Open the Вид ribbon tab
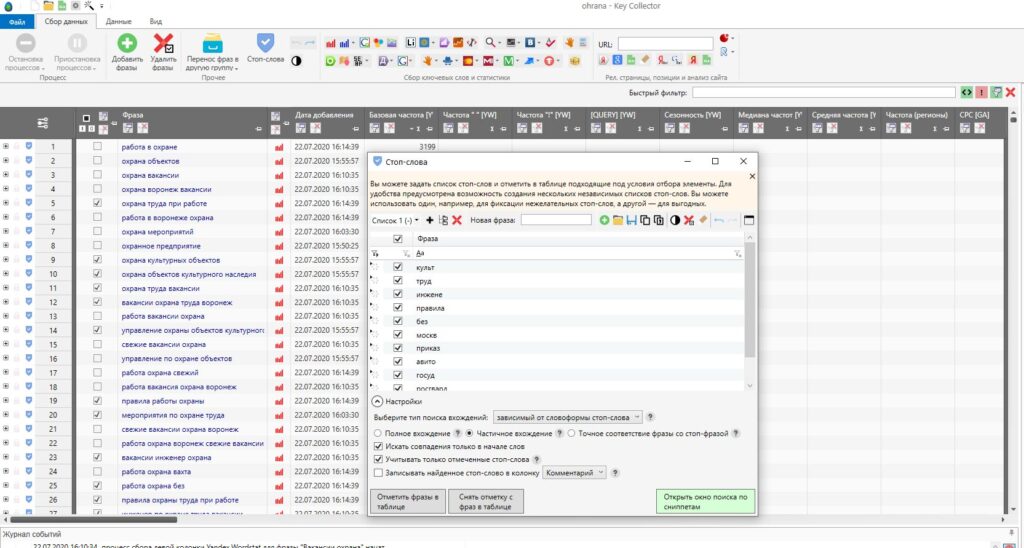The width and height of the screenshot is (1024, 548). 156,20
